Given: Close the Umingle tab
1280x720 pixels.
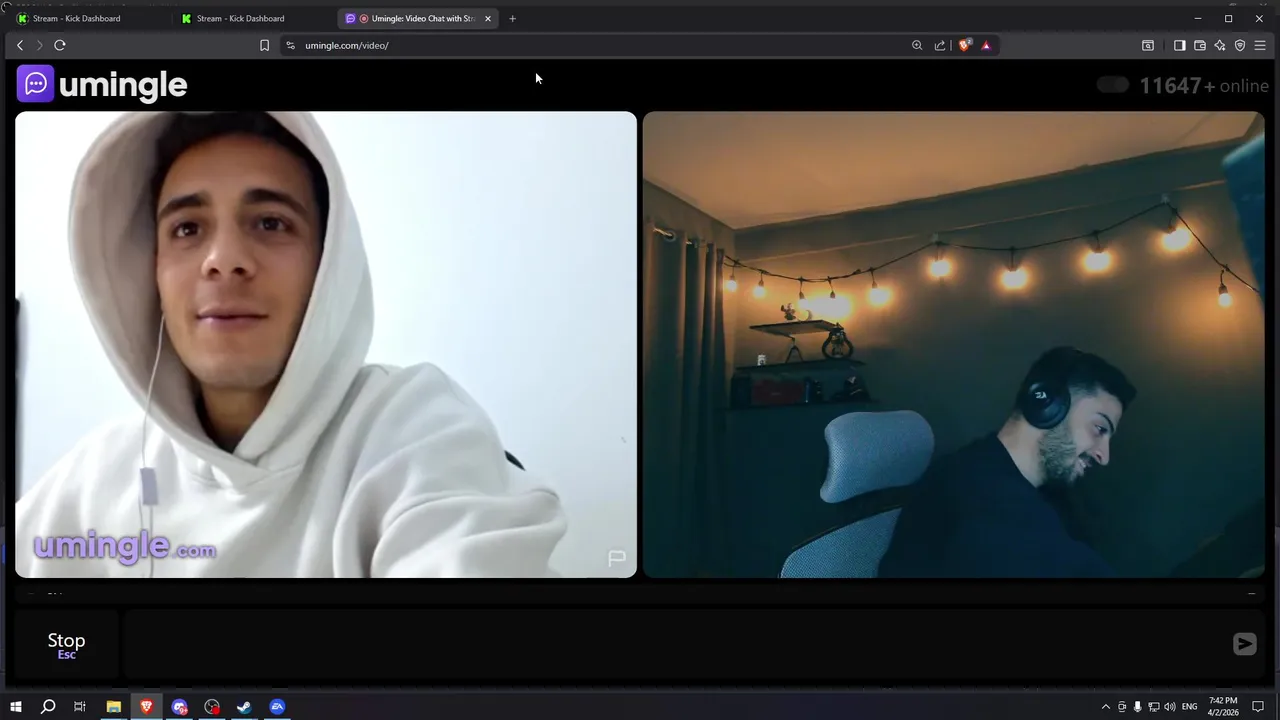Looking at the screenshot, I should tap(488, 18).
